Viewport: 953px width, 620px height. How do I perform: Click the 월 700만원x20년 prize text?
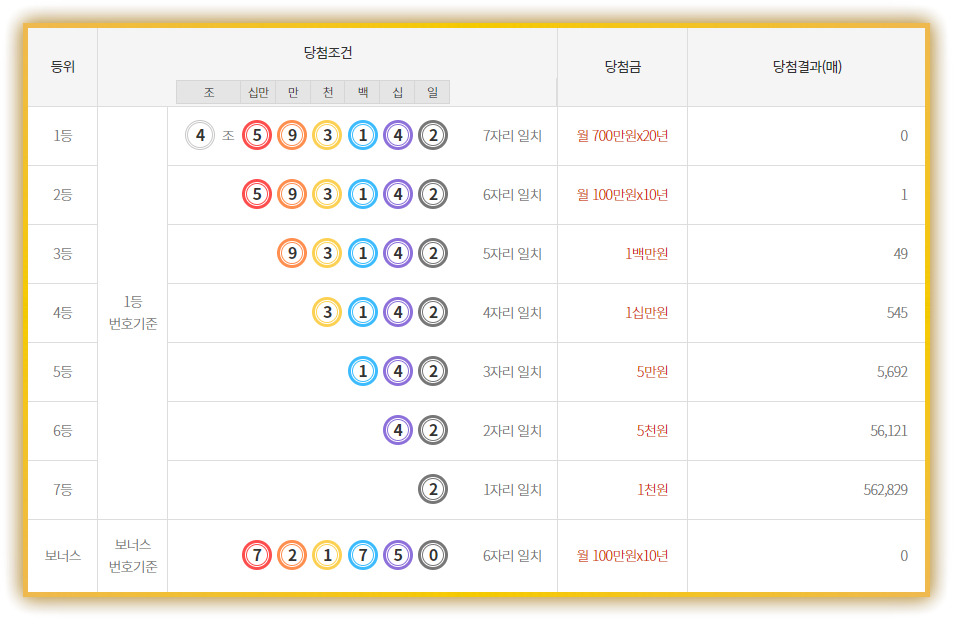(622, 136)
